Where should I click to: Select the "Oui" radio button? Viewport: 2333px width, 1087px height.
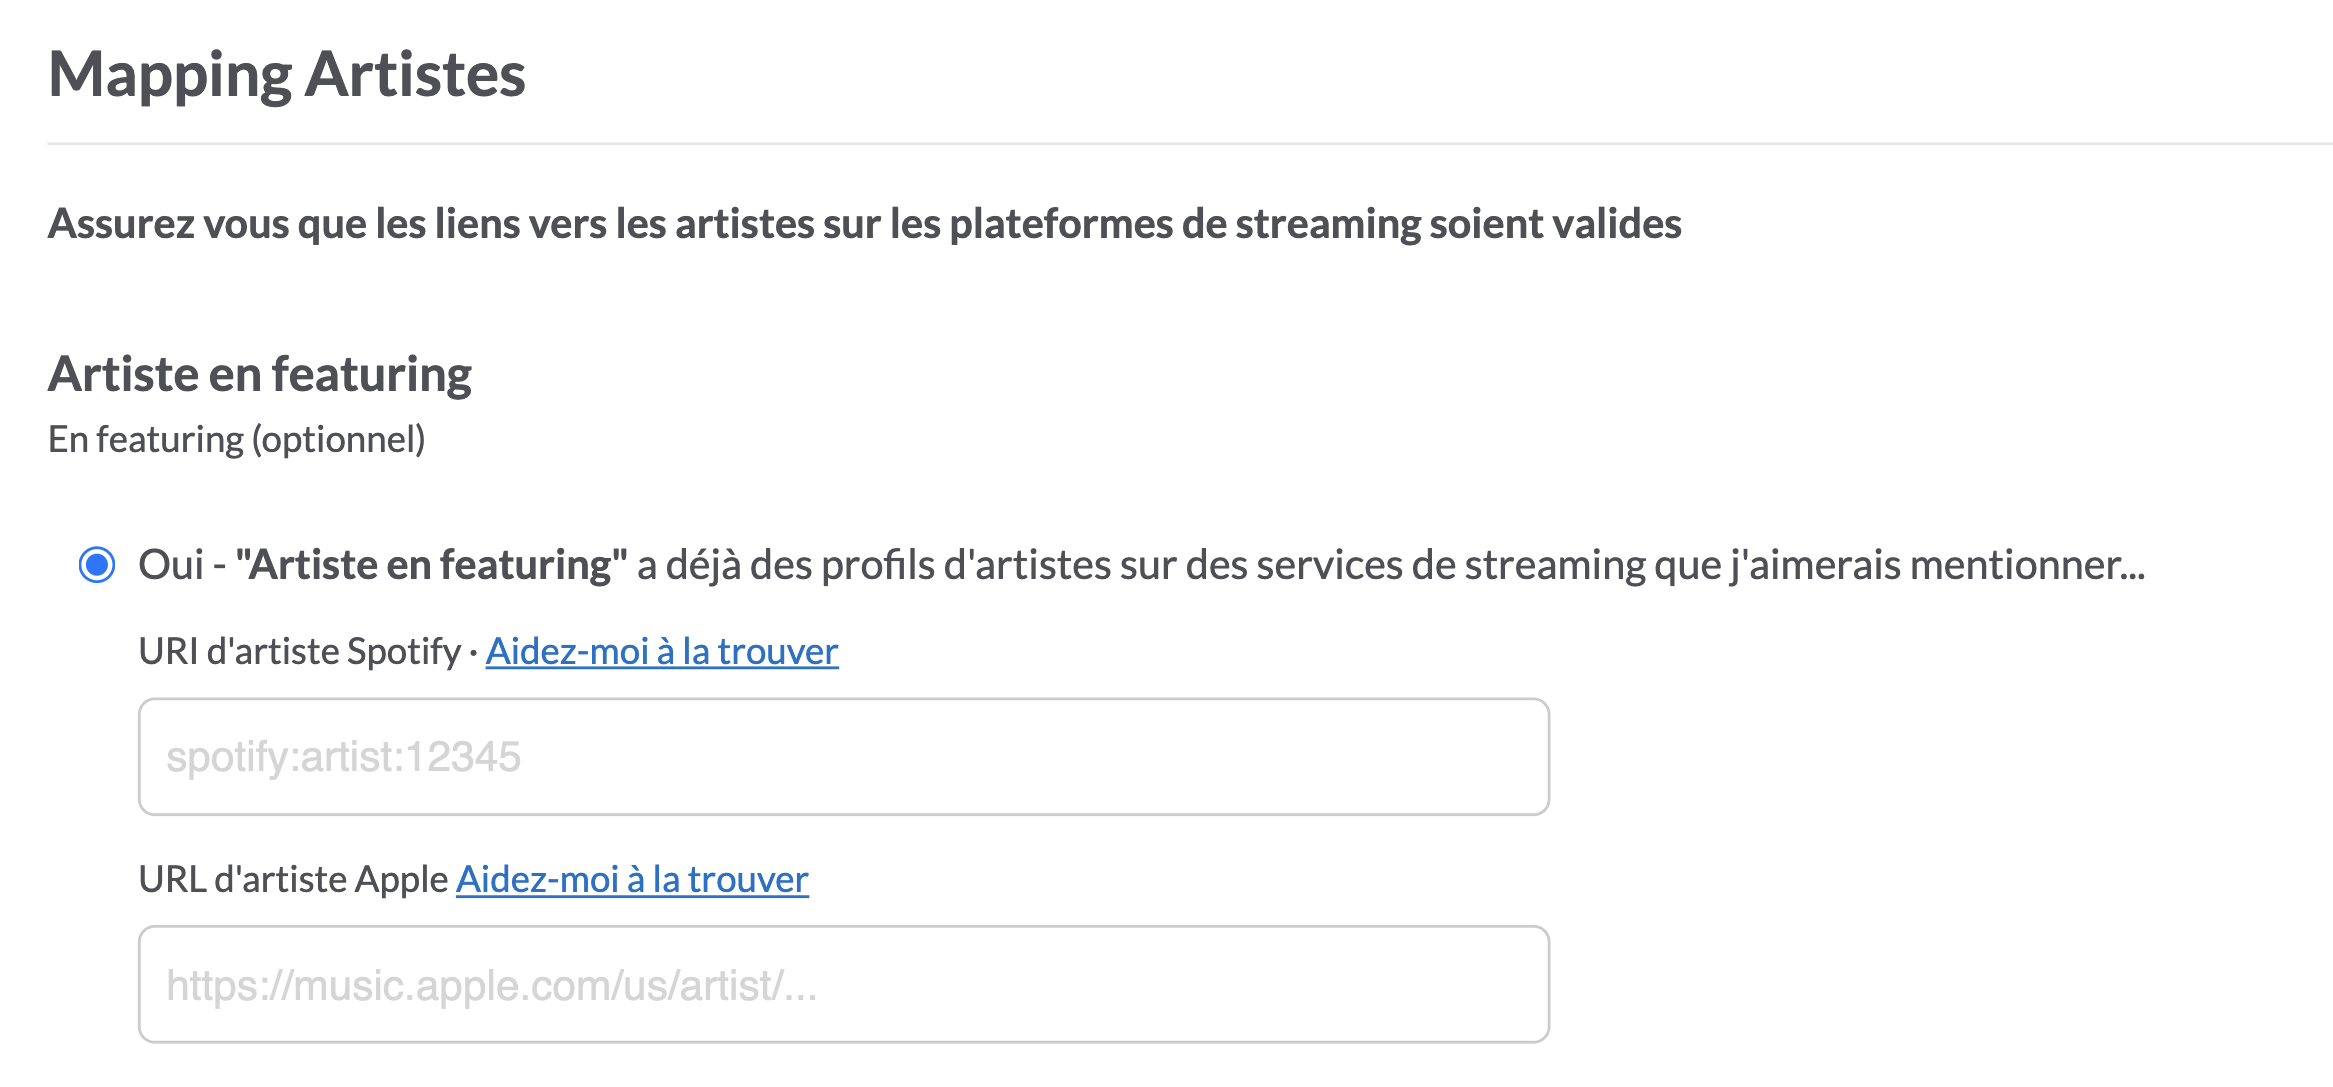click(97, 565)
